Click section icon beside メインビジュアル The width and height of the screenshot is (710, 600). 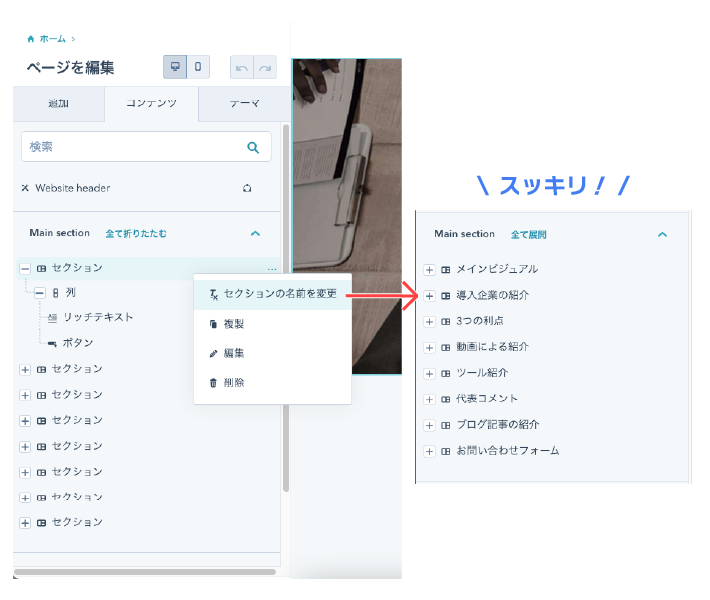pyautogui.click(x=446, y=270)
